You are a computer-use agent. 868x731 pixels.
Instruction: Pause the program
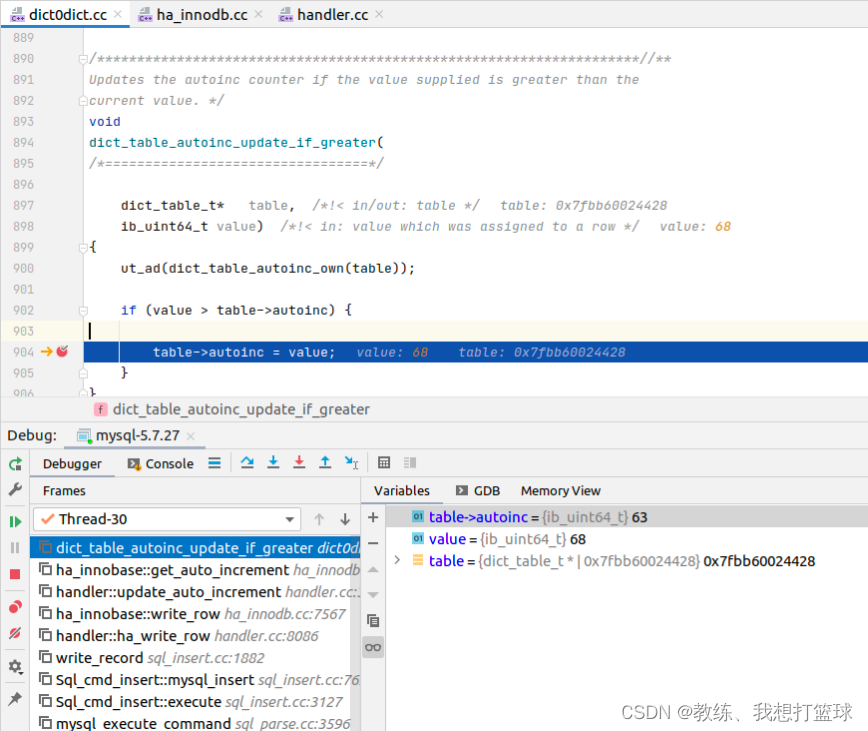pos(15,547)
